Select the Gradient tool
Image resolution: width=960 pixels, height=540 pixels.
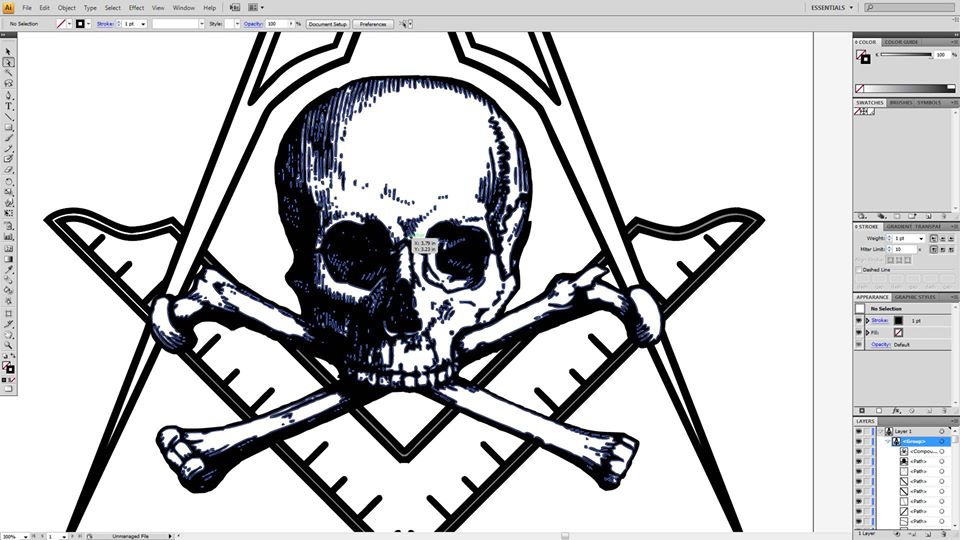9,259
